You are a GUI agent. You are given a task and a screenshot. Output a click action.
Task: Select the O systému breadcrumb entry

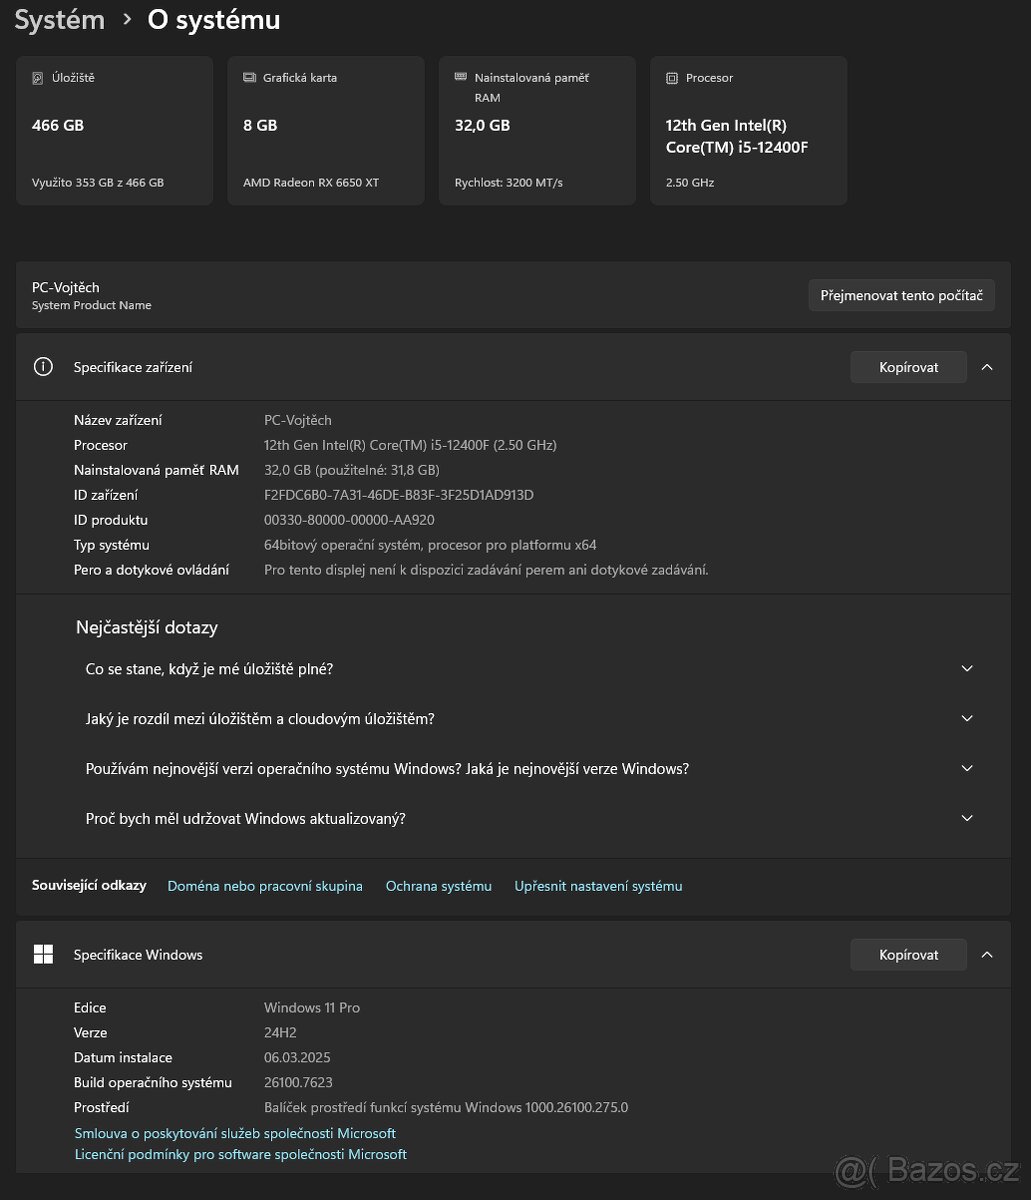click(x=213, y=20)
